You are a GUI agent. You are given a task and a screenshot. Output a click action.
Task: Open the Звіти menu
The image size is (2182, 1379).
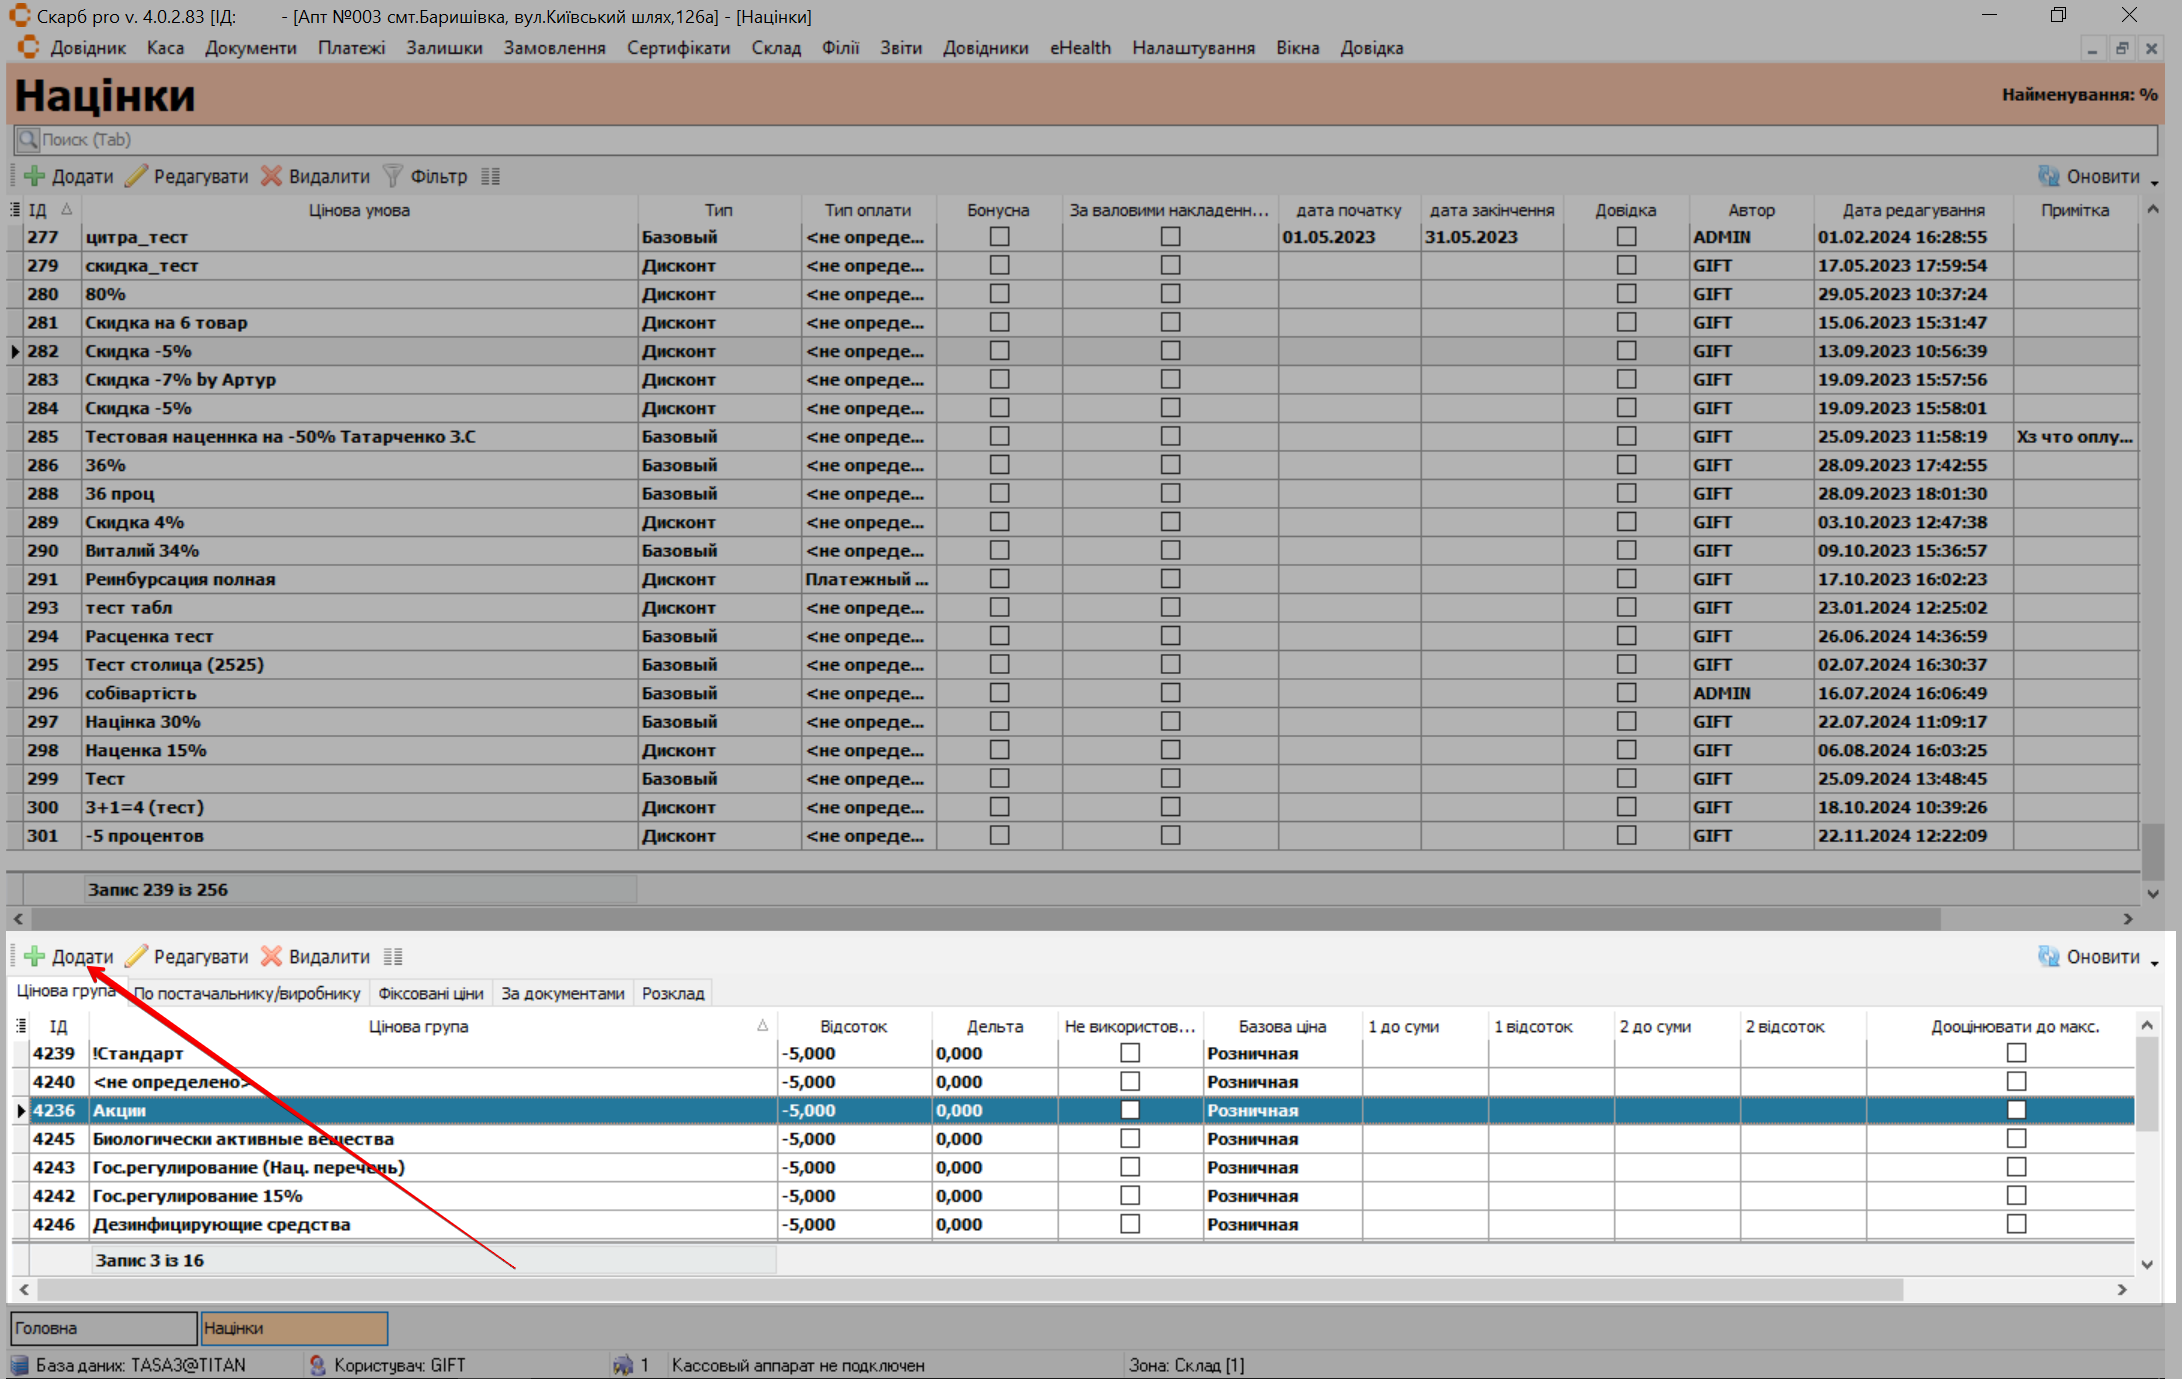[x=900, y=48]
